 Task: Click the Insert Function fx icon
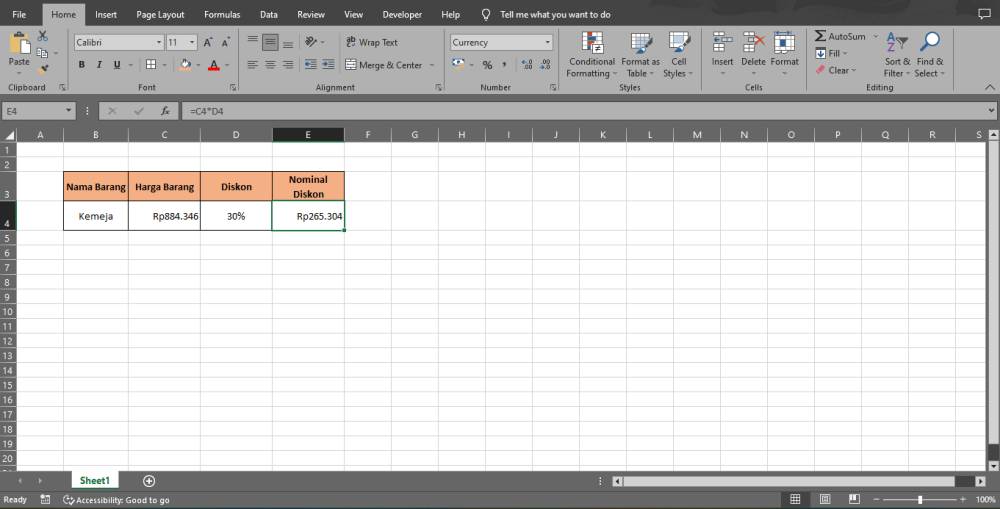[165, 111]
